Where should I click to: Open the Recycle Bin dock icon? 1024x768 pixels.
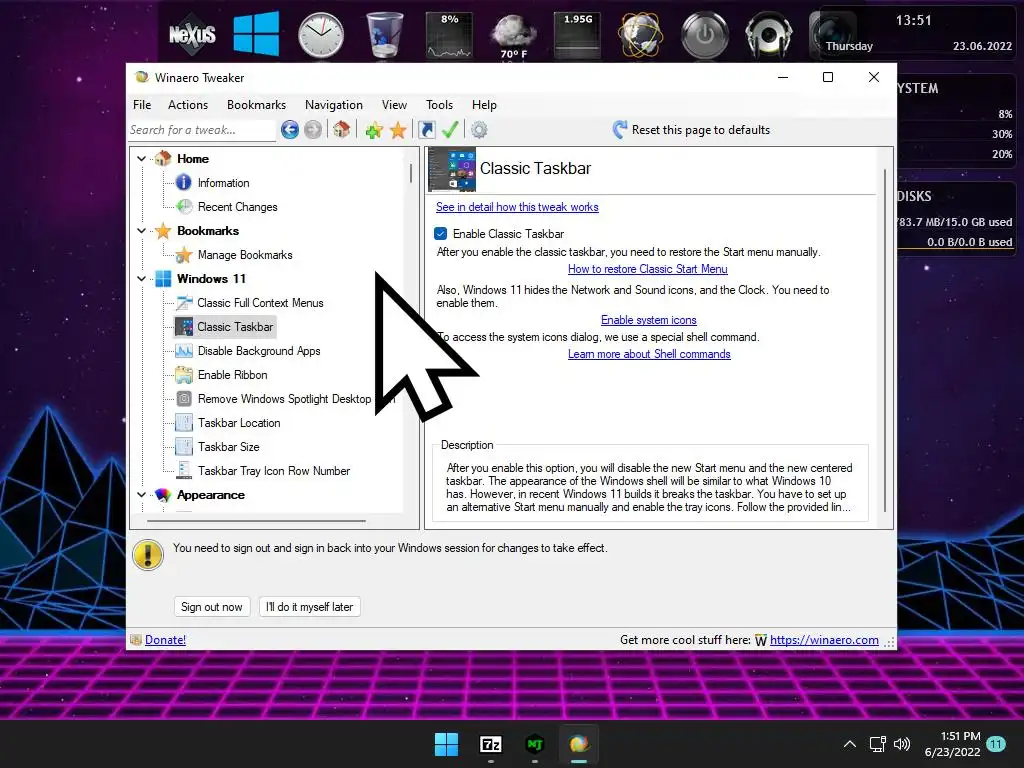pyautogui.click(x=385, y=35)
